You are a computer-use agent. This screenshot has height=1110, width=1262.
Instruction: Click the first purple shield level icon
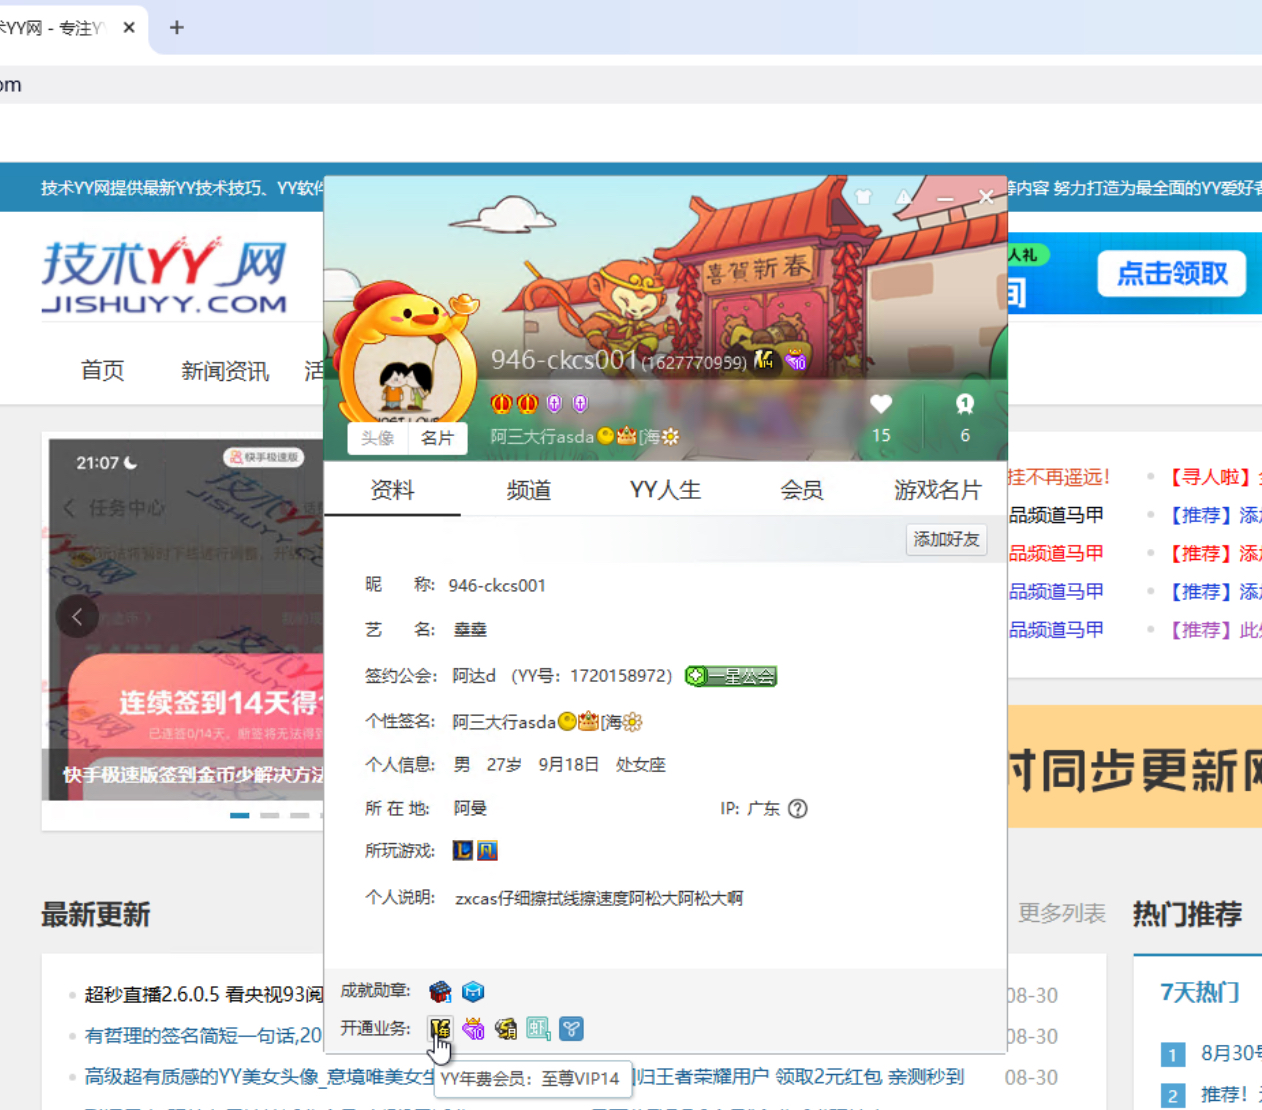(x=554, y=404)
